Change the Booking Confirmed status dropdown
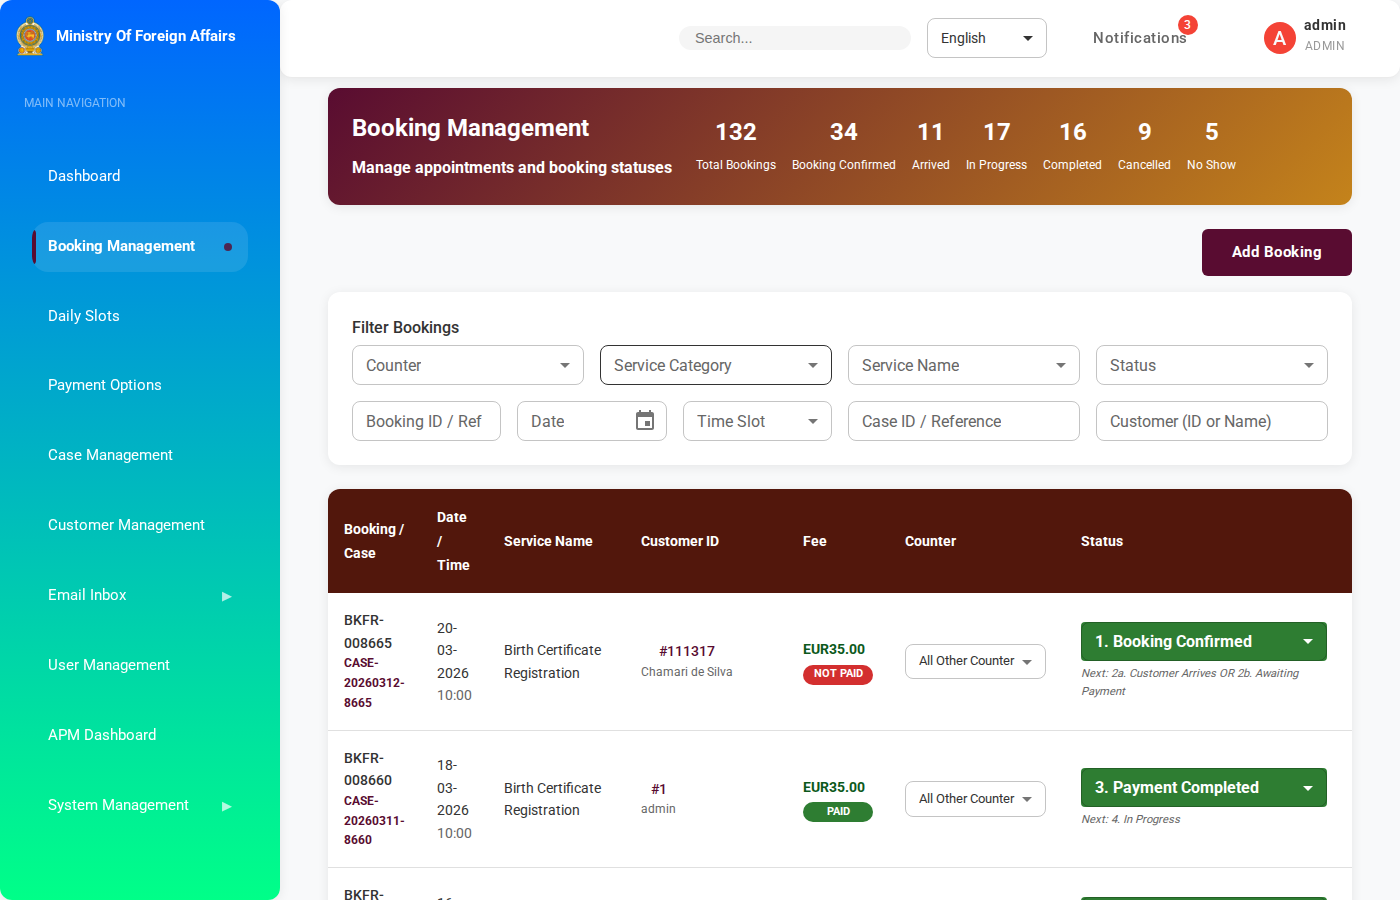The width and height of the screenshot is (1400, 900). click(x=1203, y=642)
